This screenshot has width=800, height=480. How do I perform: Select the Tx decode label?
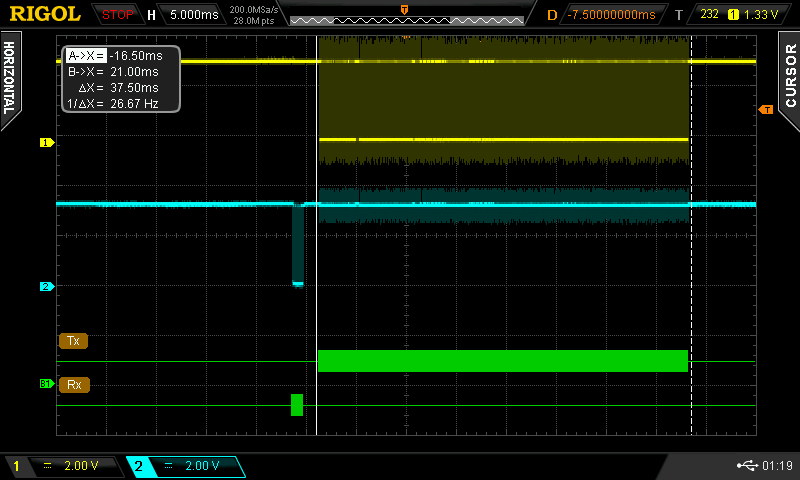(73, 341)
